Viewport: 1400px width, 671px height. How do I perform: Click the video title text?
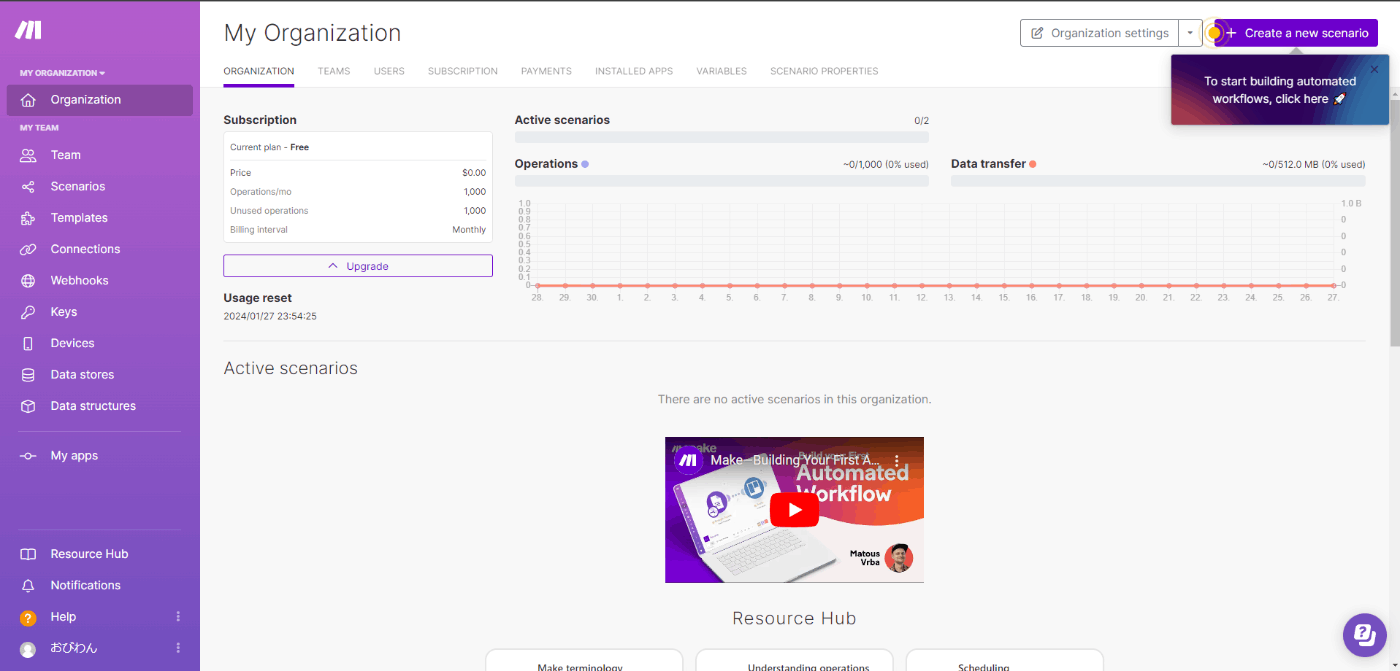pyautogui.click(x=797, y=460)
